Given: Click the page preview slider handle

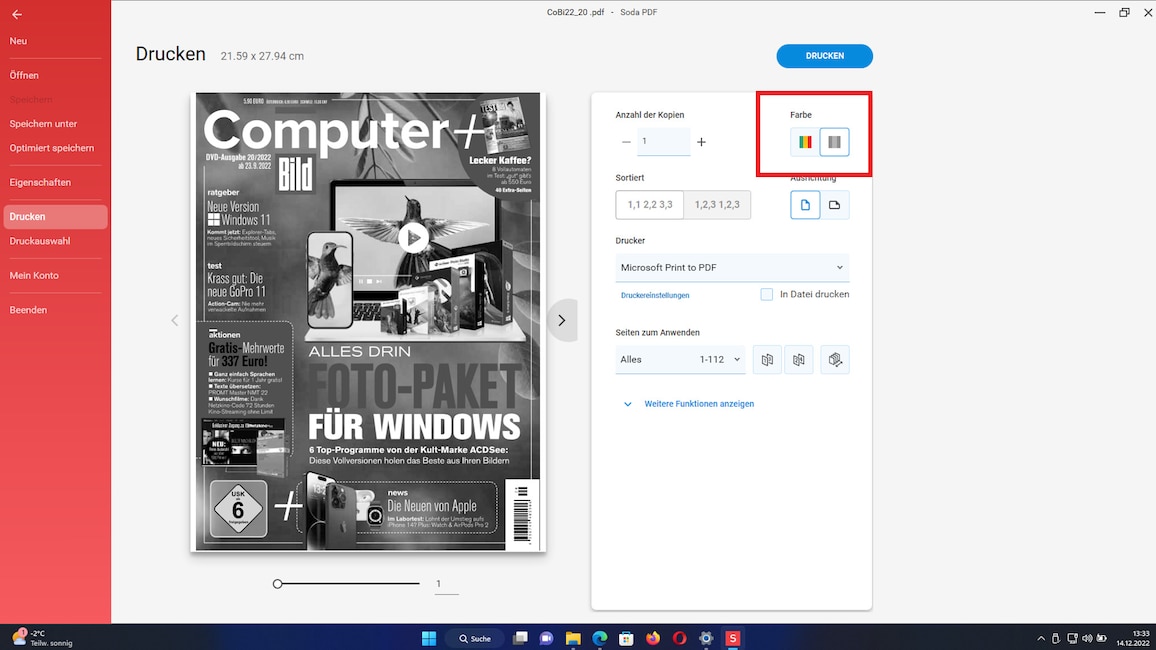Looking at the screenshot, I should pos(277,584).
